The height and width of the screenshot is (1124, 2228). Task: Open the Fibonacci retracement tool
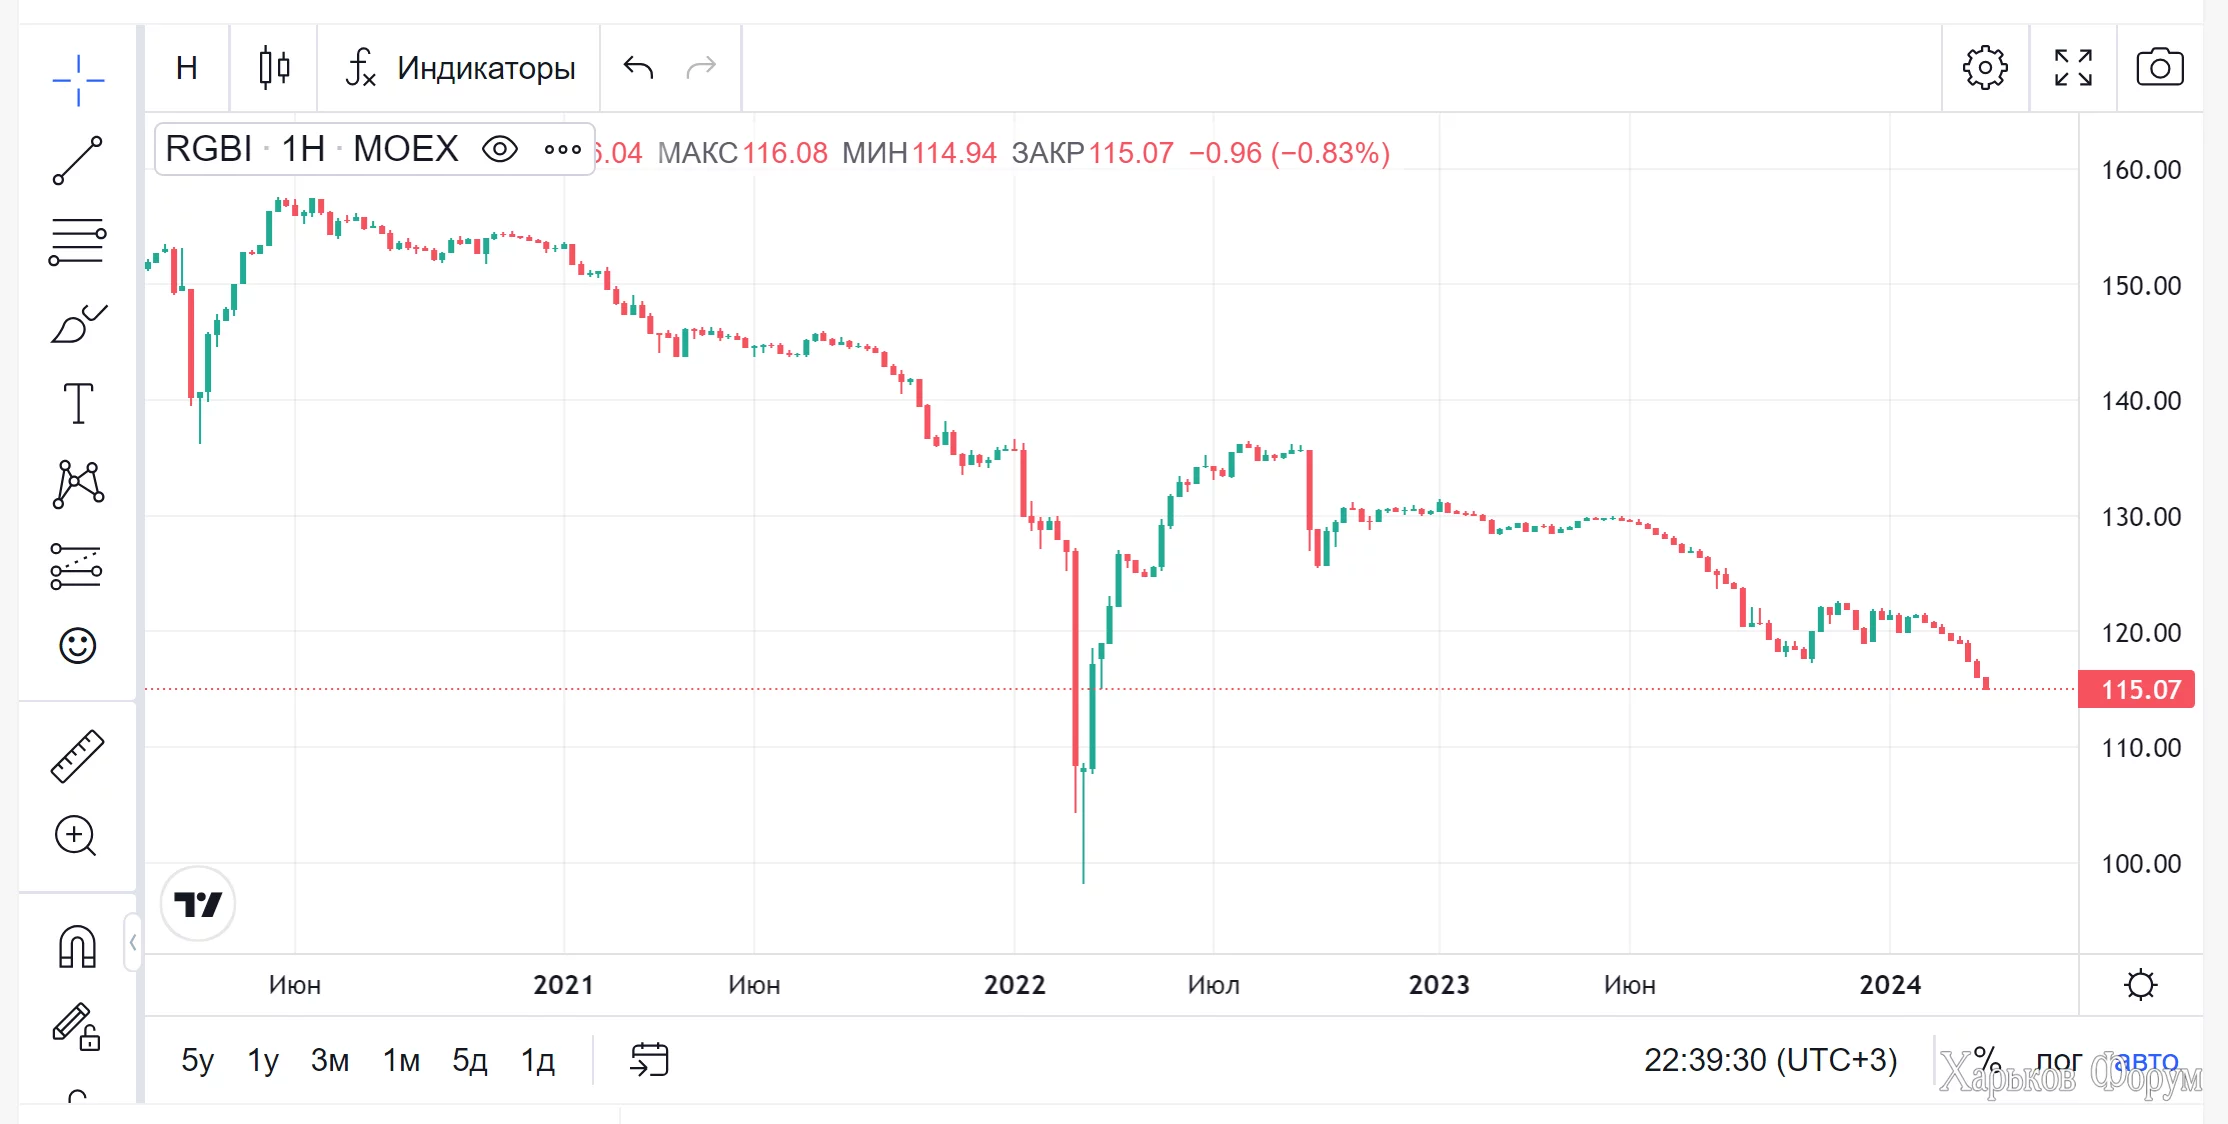pyautogui.click(x=78, y=242)
